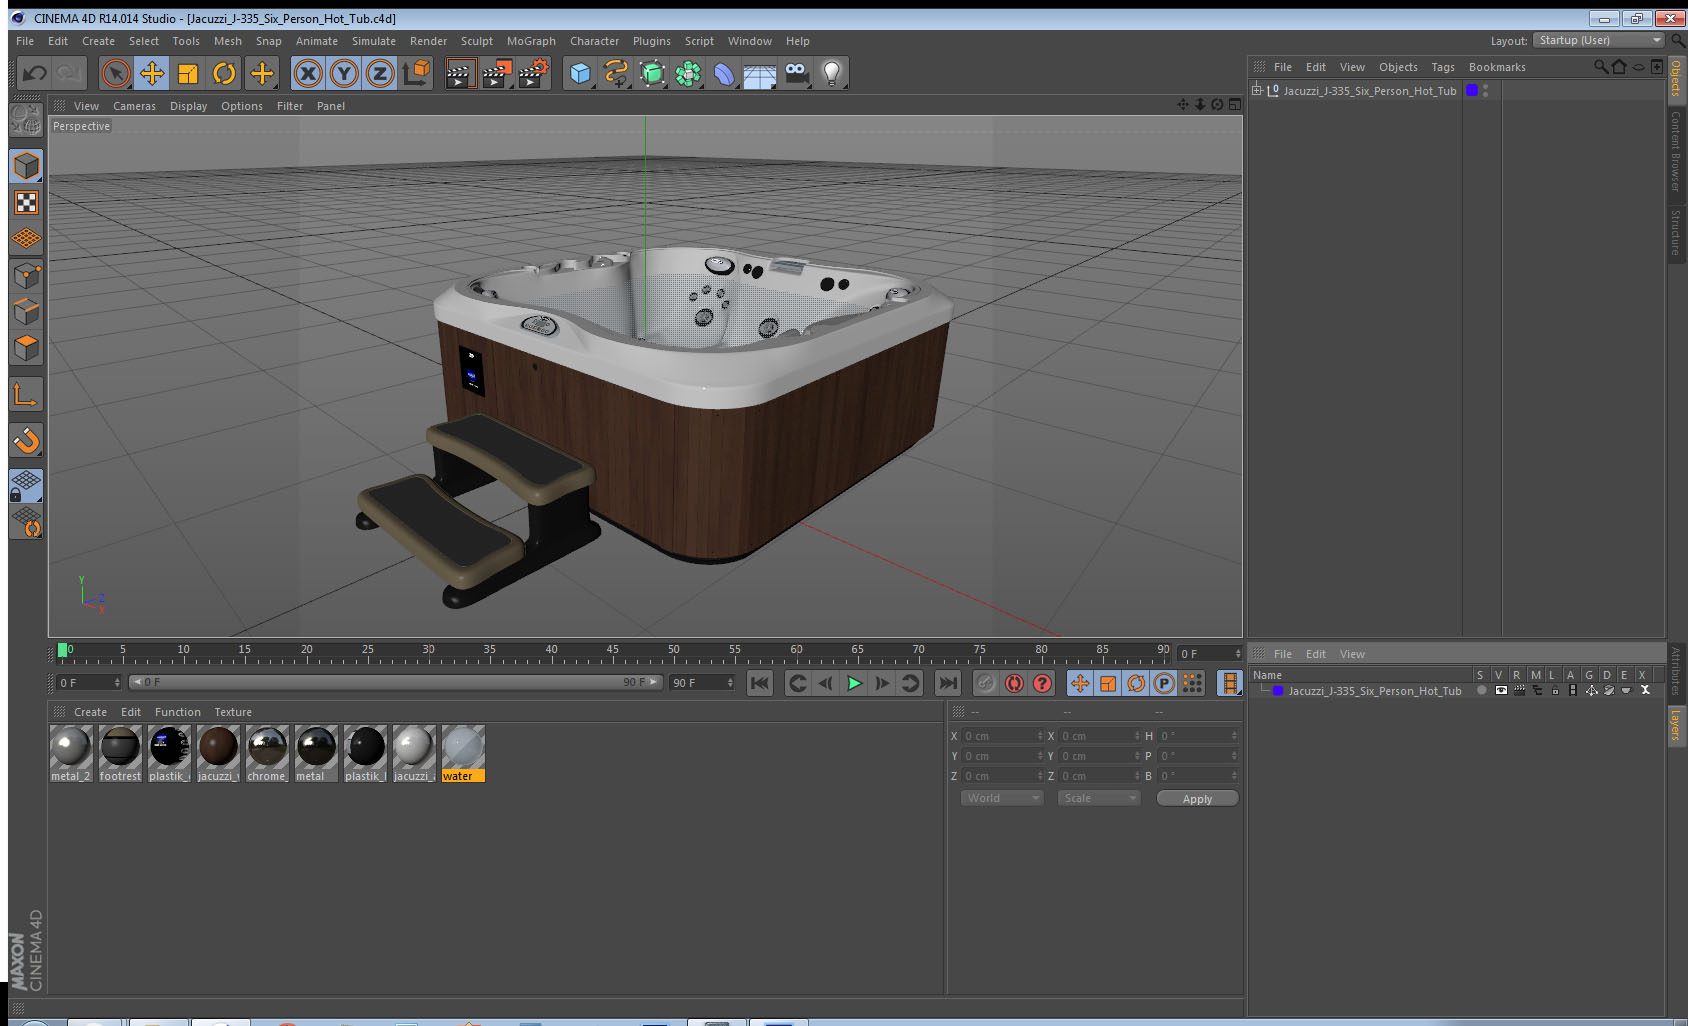Toggle position keyframe recording
Image resolution: width=1688 pixels, height=1026 pixels.
point(1080,683)
